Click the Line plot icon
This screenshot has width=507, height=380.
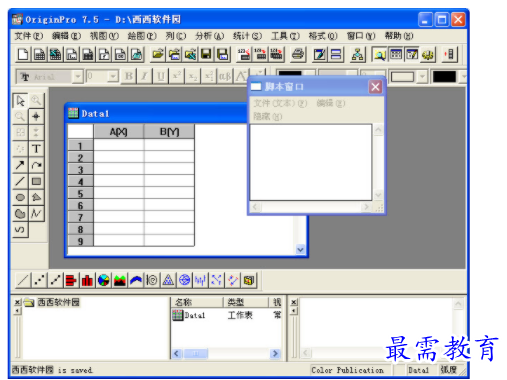23,280
